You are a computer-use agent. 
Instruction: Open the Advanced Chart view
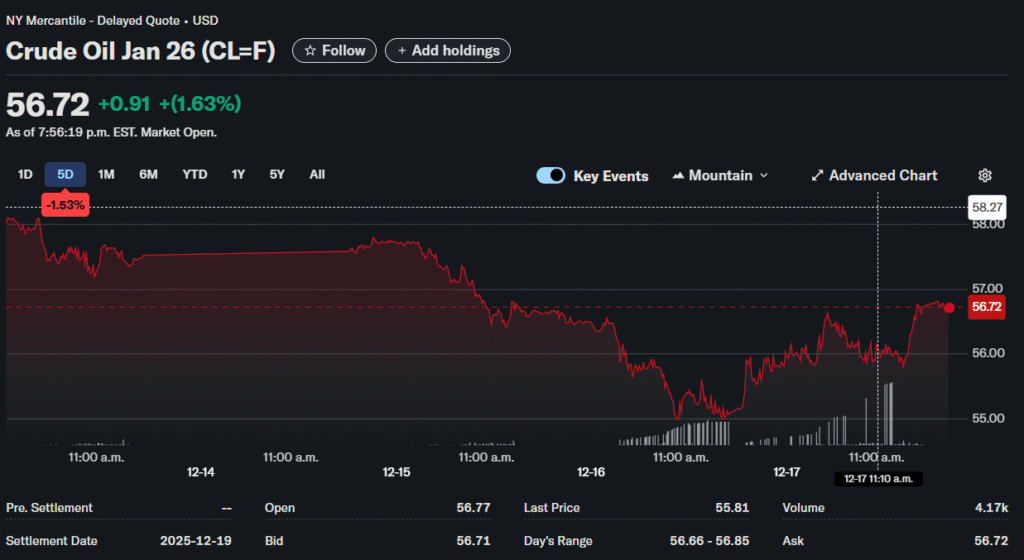tap(874, 176)
